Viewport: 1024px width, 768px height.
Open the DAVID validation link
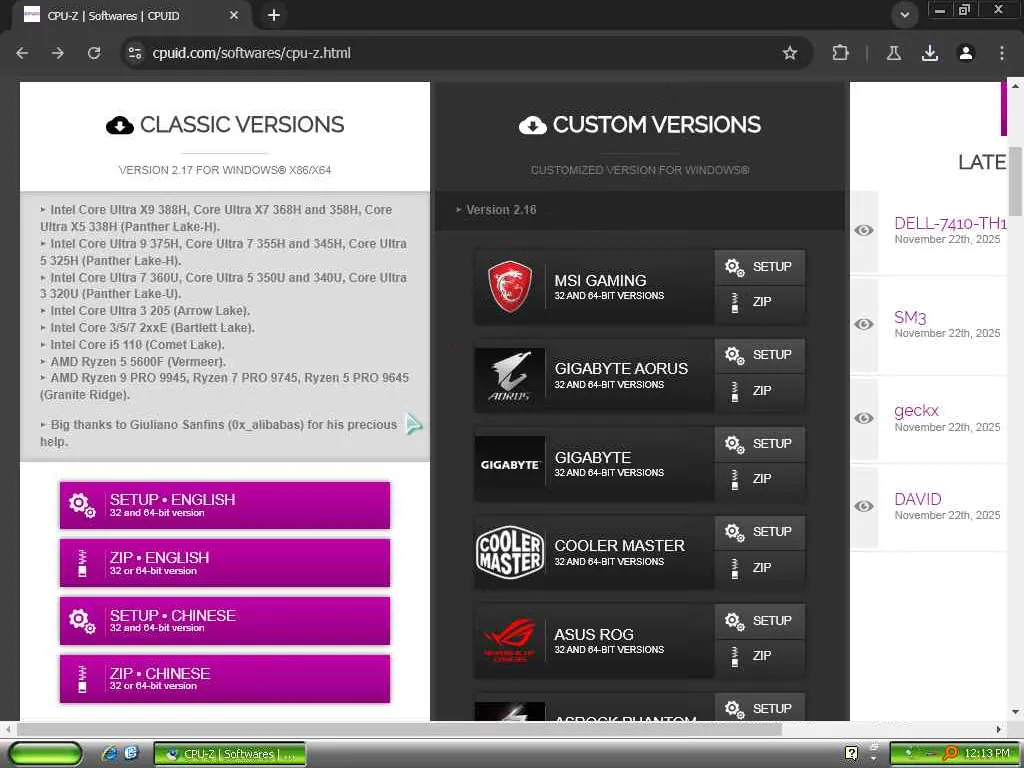click(918, 499)
